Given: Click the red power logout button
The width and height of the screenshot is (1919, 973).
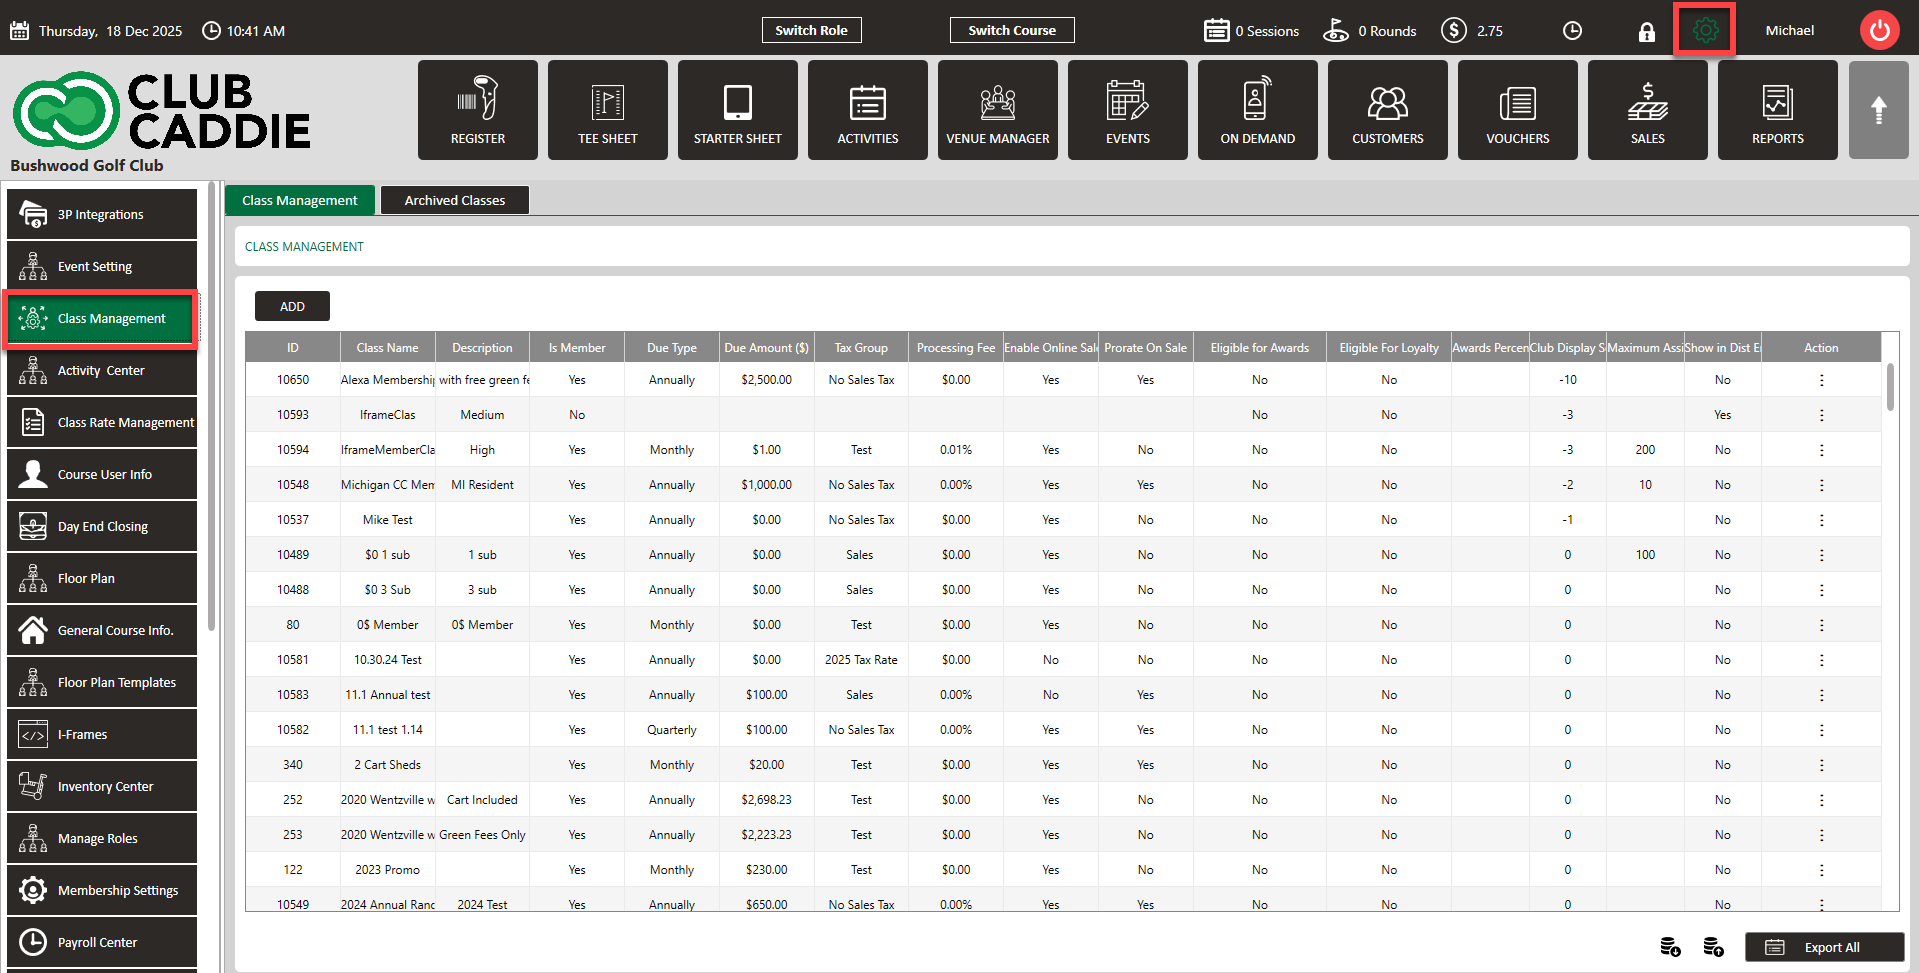Looking at the screenshot, I should pyautogui.click(x=1879, y=31).
